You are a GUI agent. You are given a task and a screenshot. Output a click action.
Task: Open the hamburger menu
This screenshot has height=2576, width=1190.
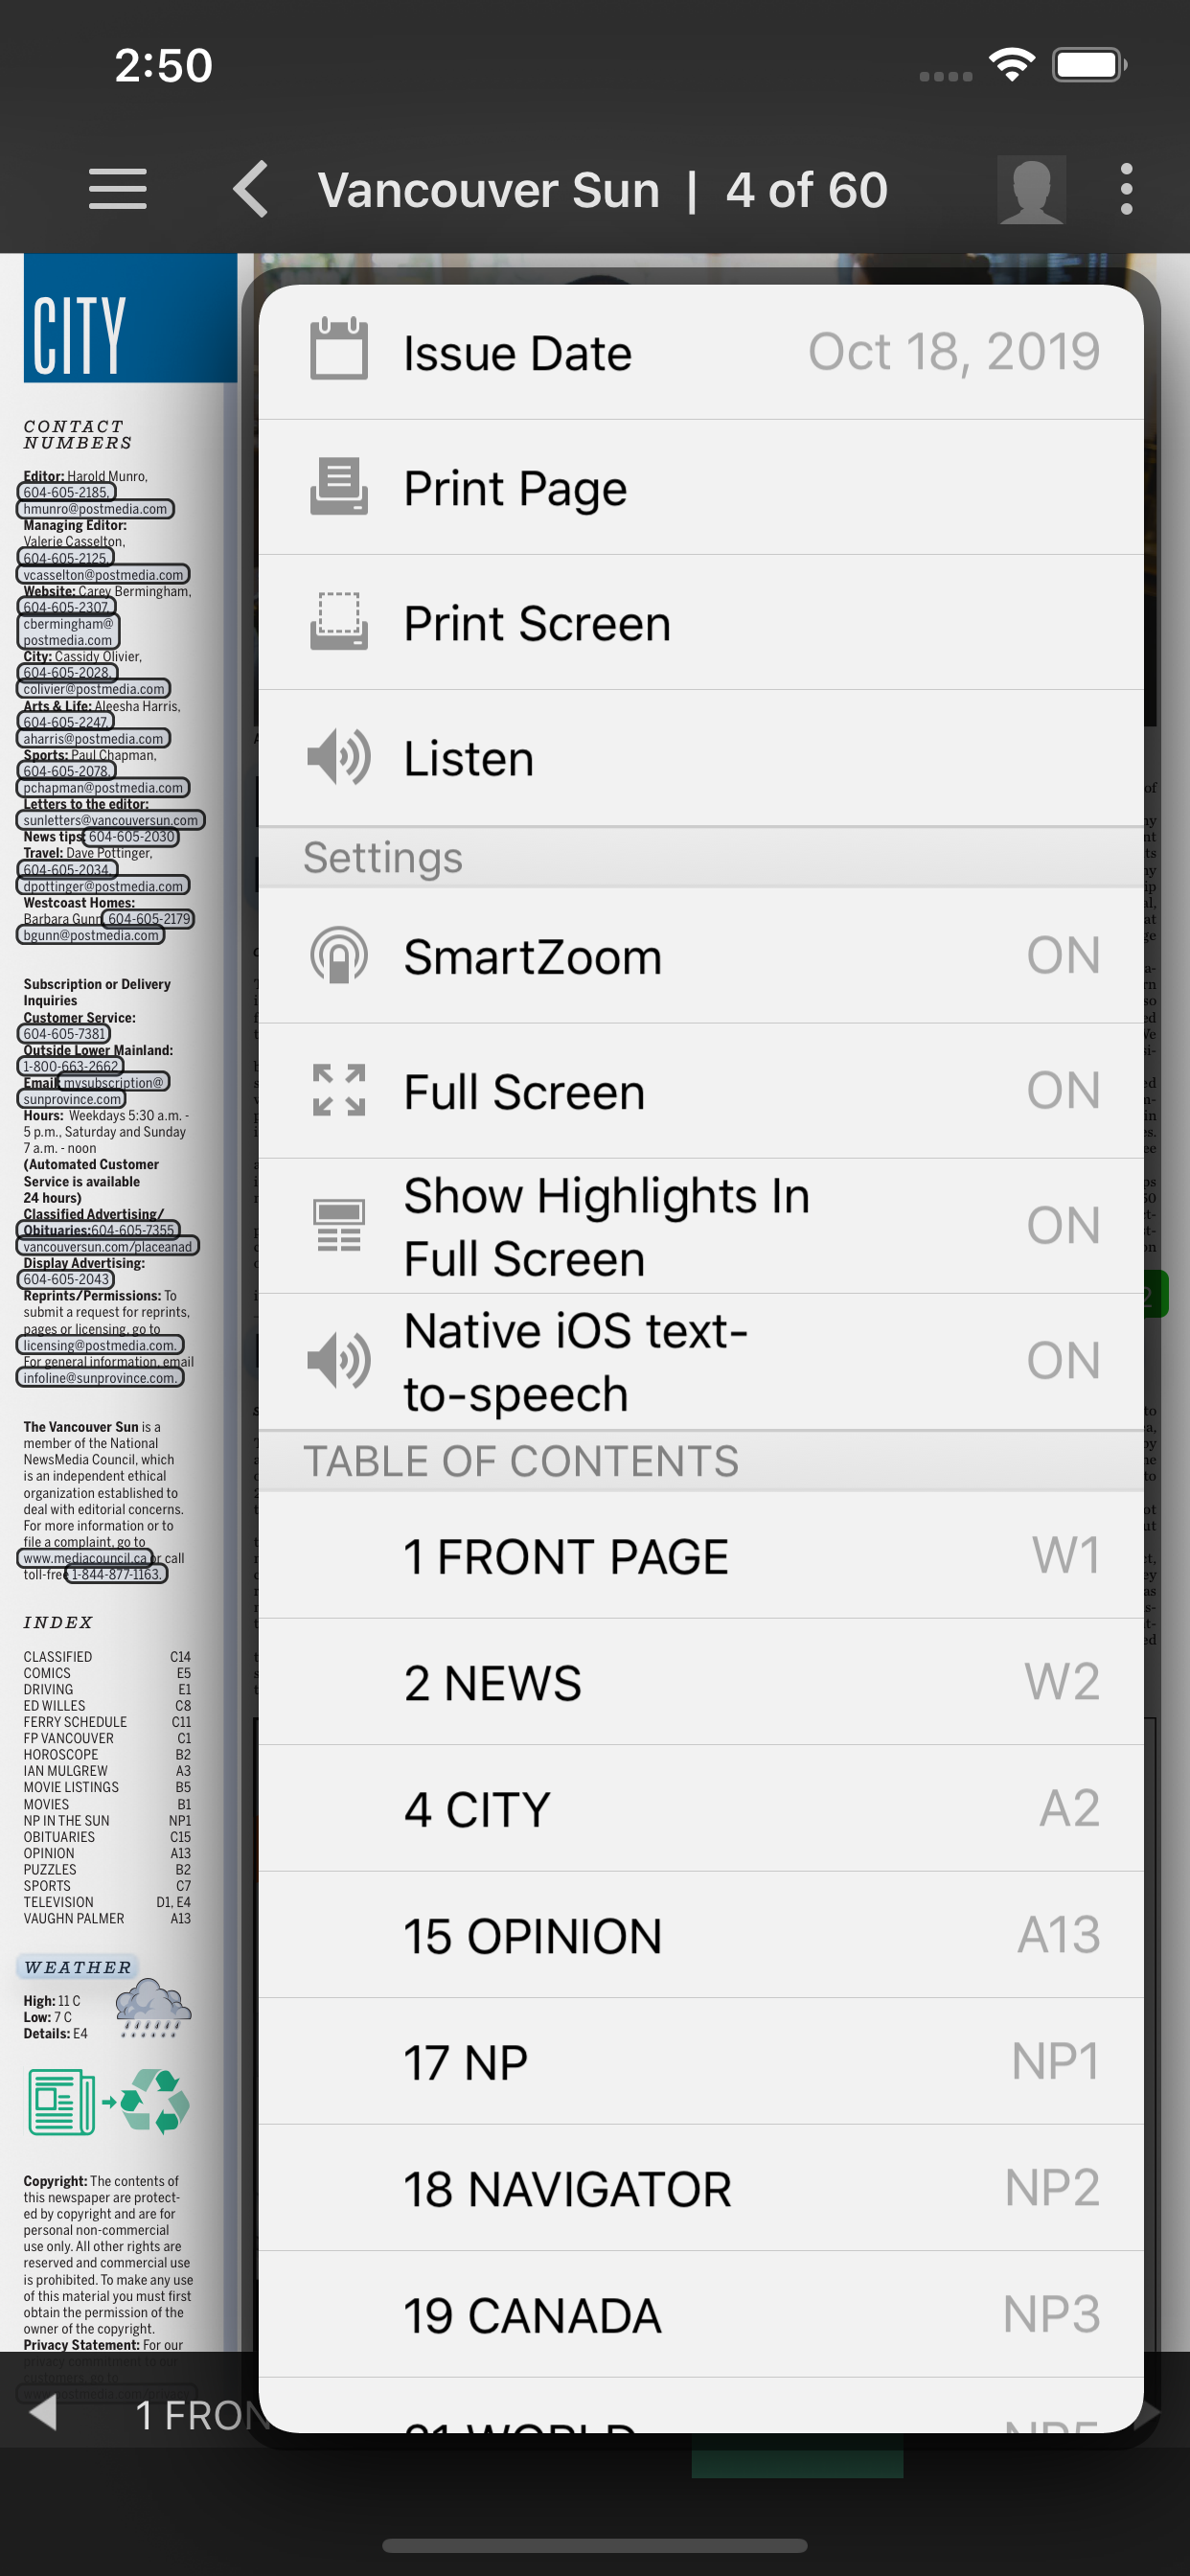[117, 189]
